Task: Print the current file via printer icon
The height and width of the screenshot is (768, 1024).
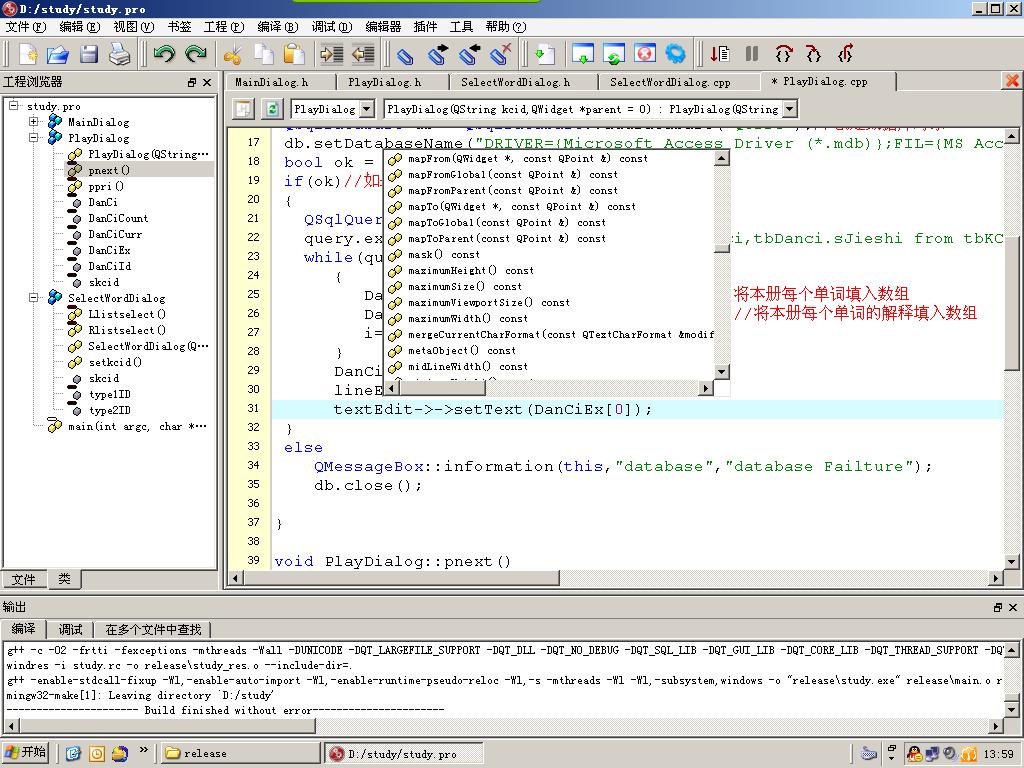Action: (120, 54)
